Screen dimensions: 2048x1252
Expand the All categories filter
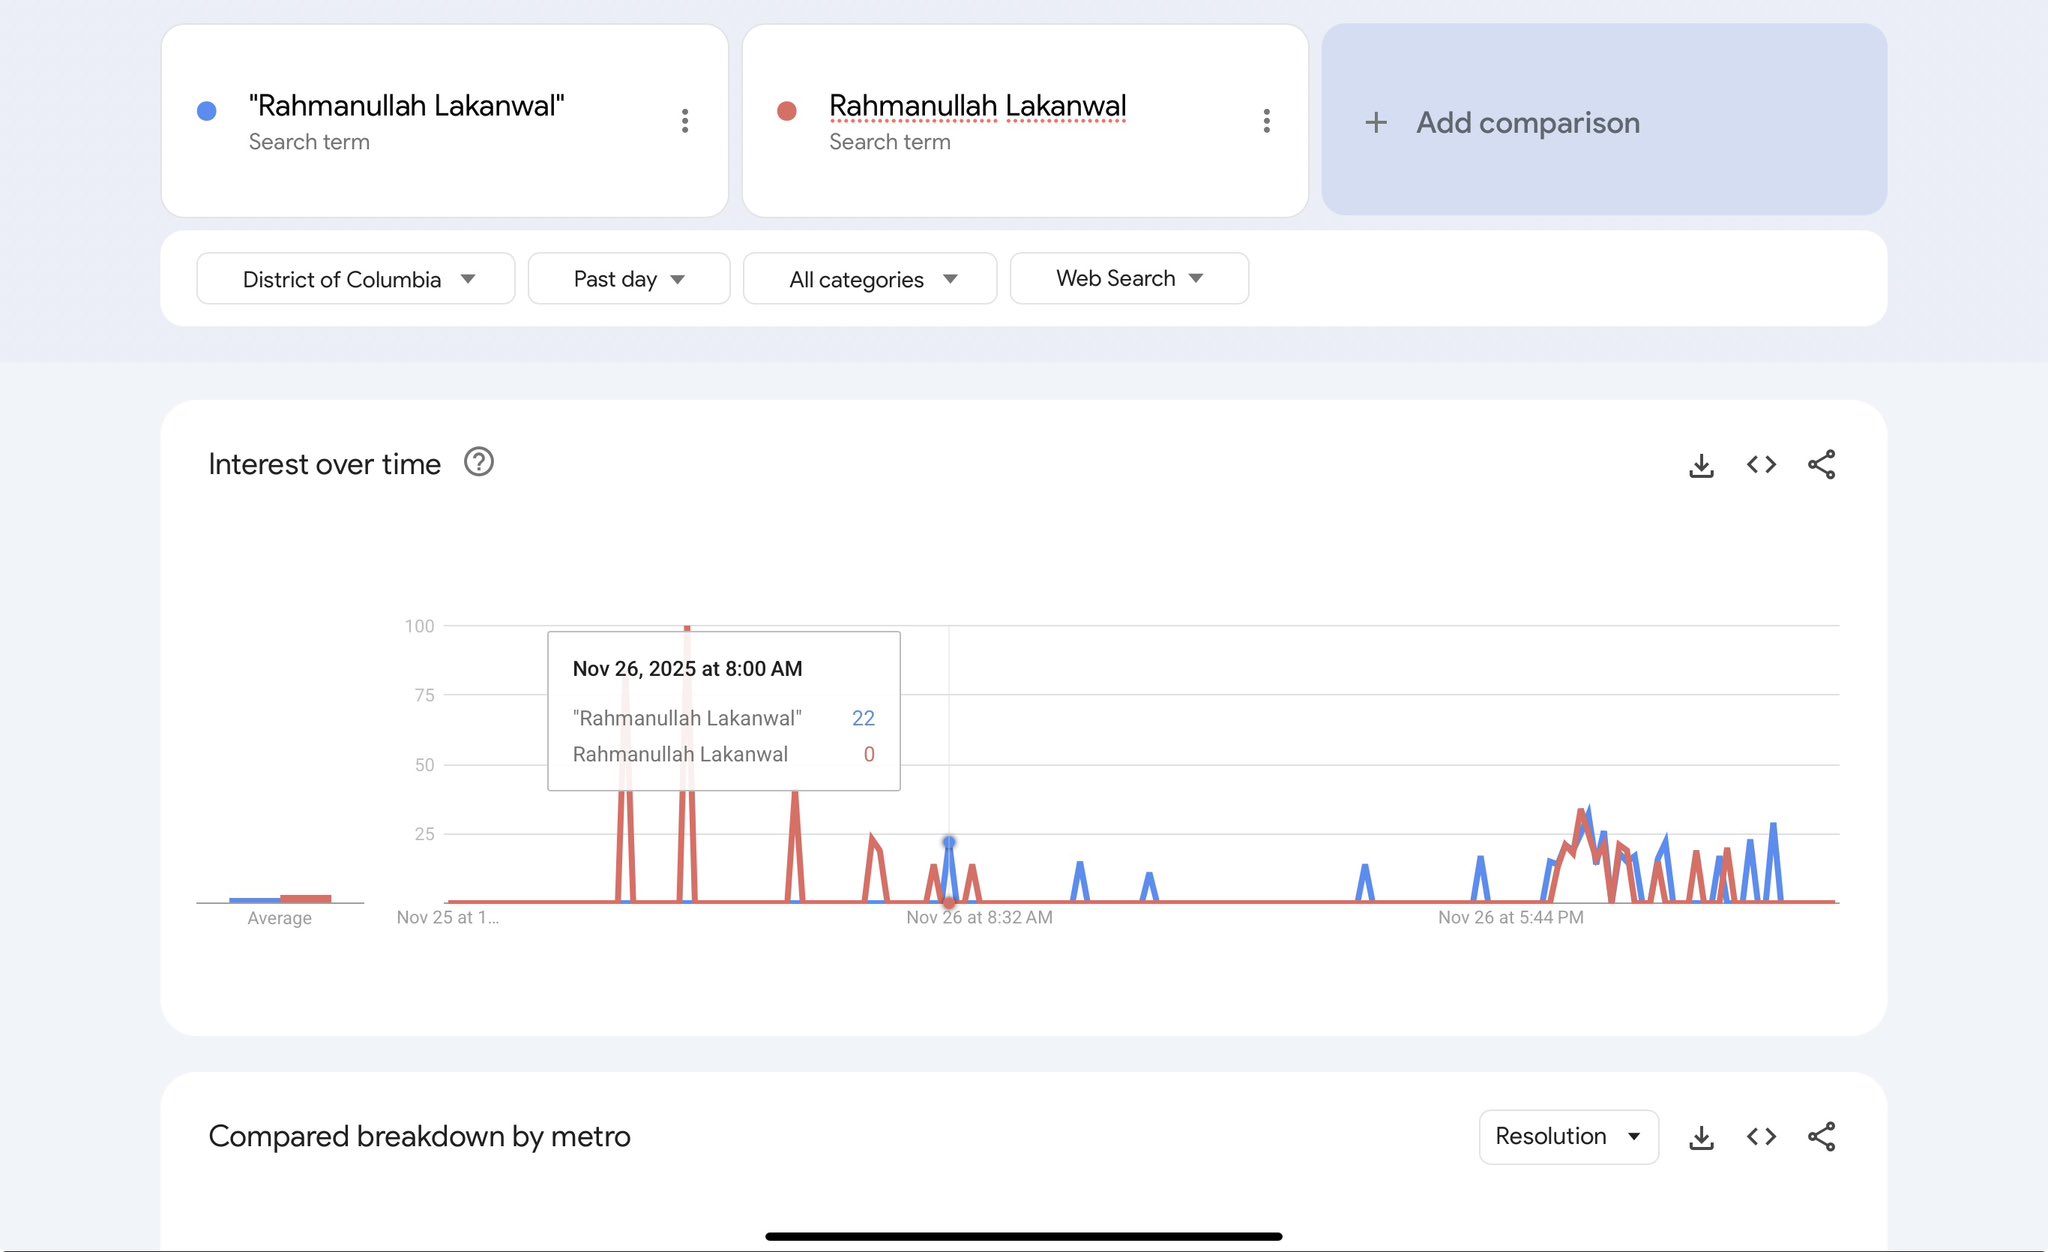(x=869, y=279)
